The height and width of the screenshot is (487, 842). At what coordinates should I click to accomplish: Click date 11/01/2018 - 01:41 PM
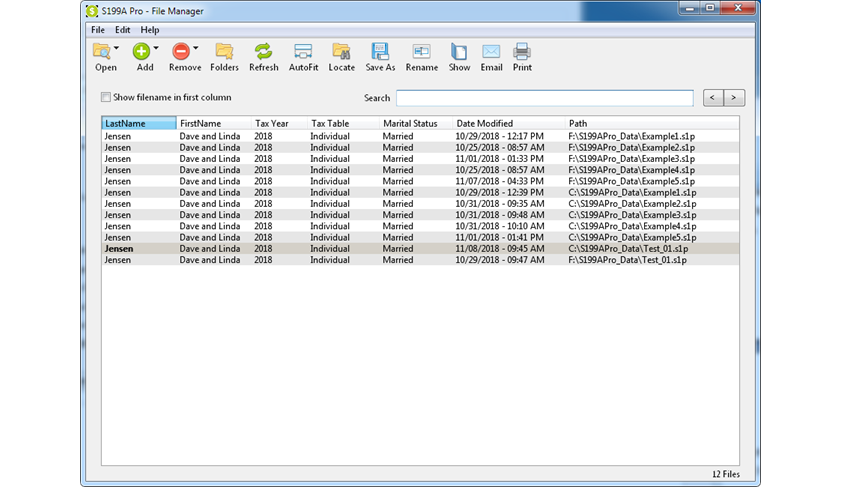pyautogui.click(x=499, y=238)
